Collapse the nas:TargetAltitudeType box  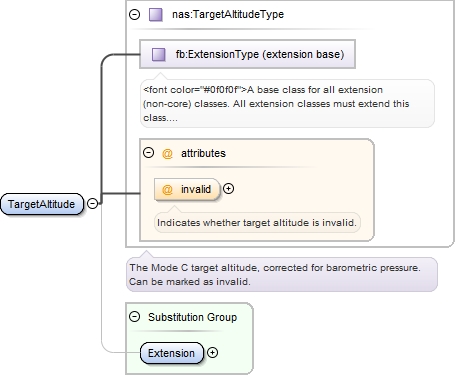(135, 14)
